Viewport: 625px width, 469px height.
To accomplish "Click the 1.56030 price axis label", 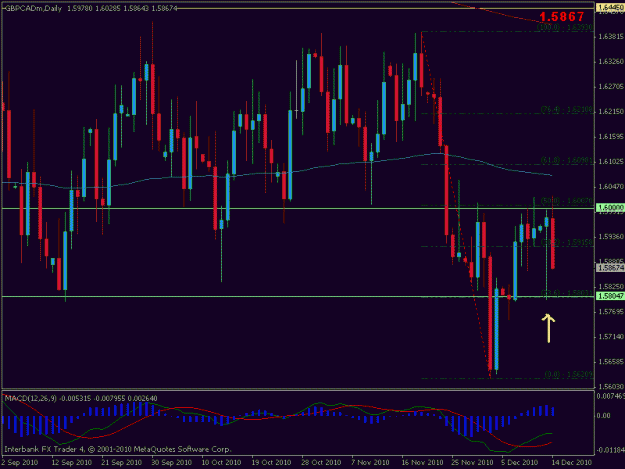I will (x=611, y=387).
